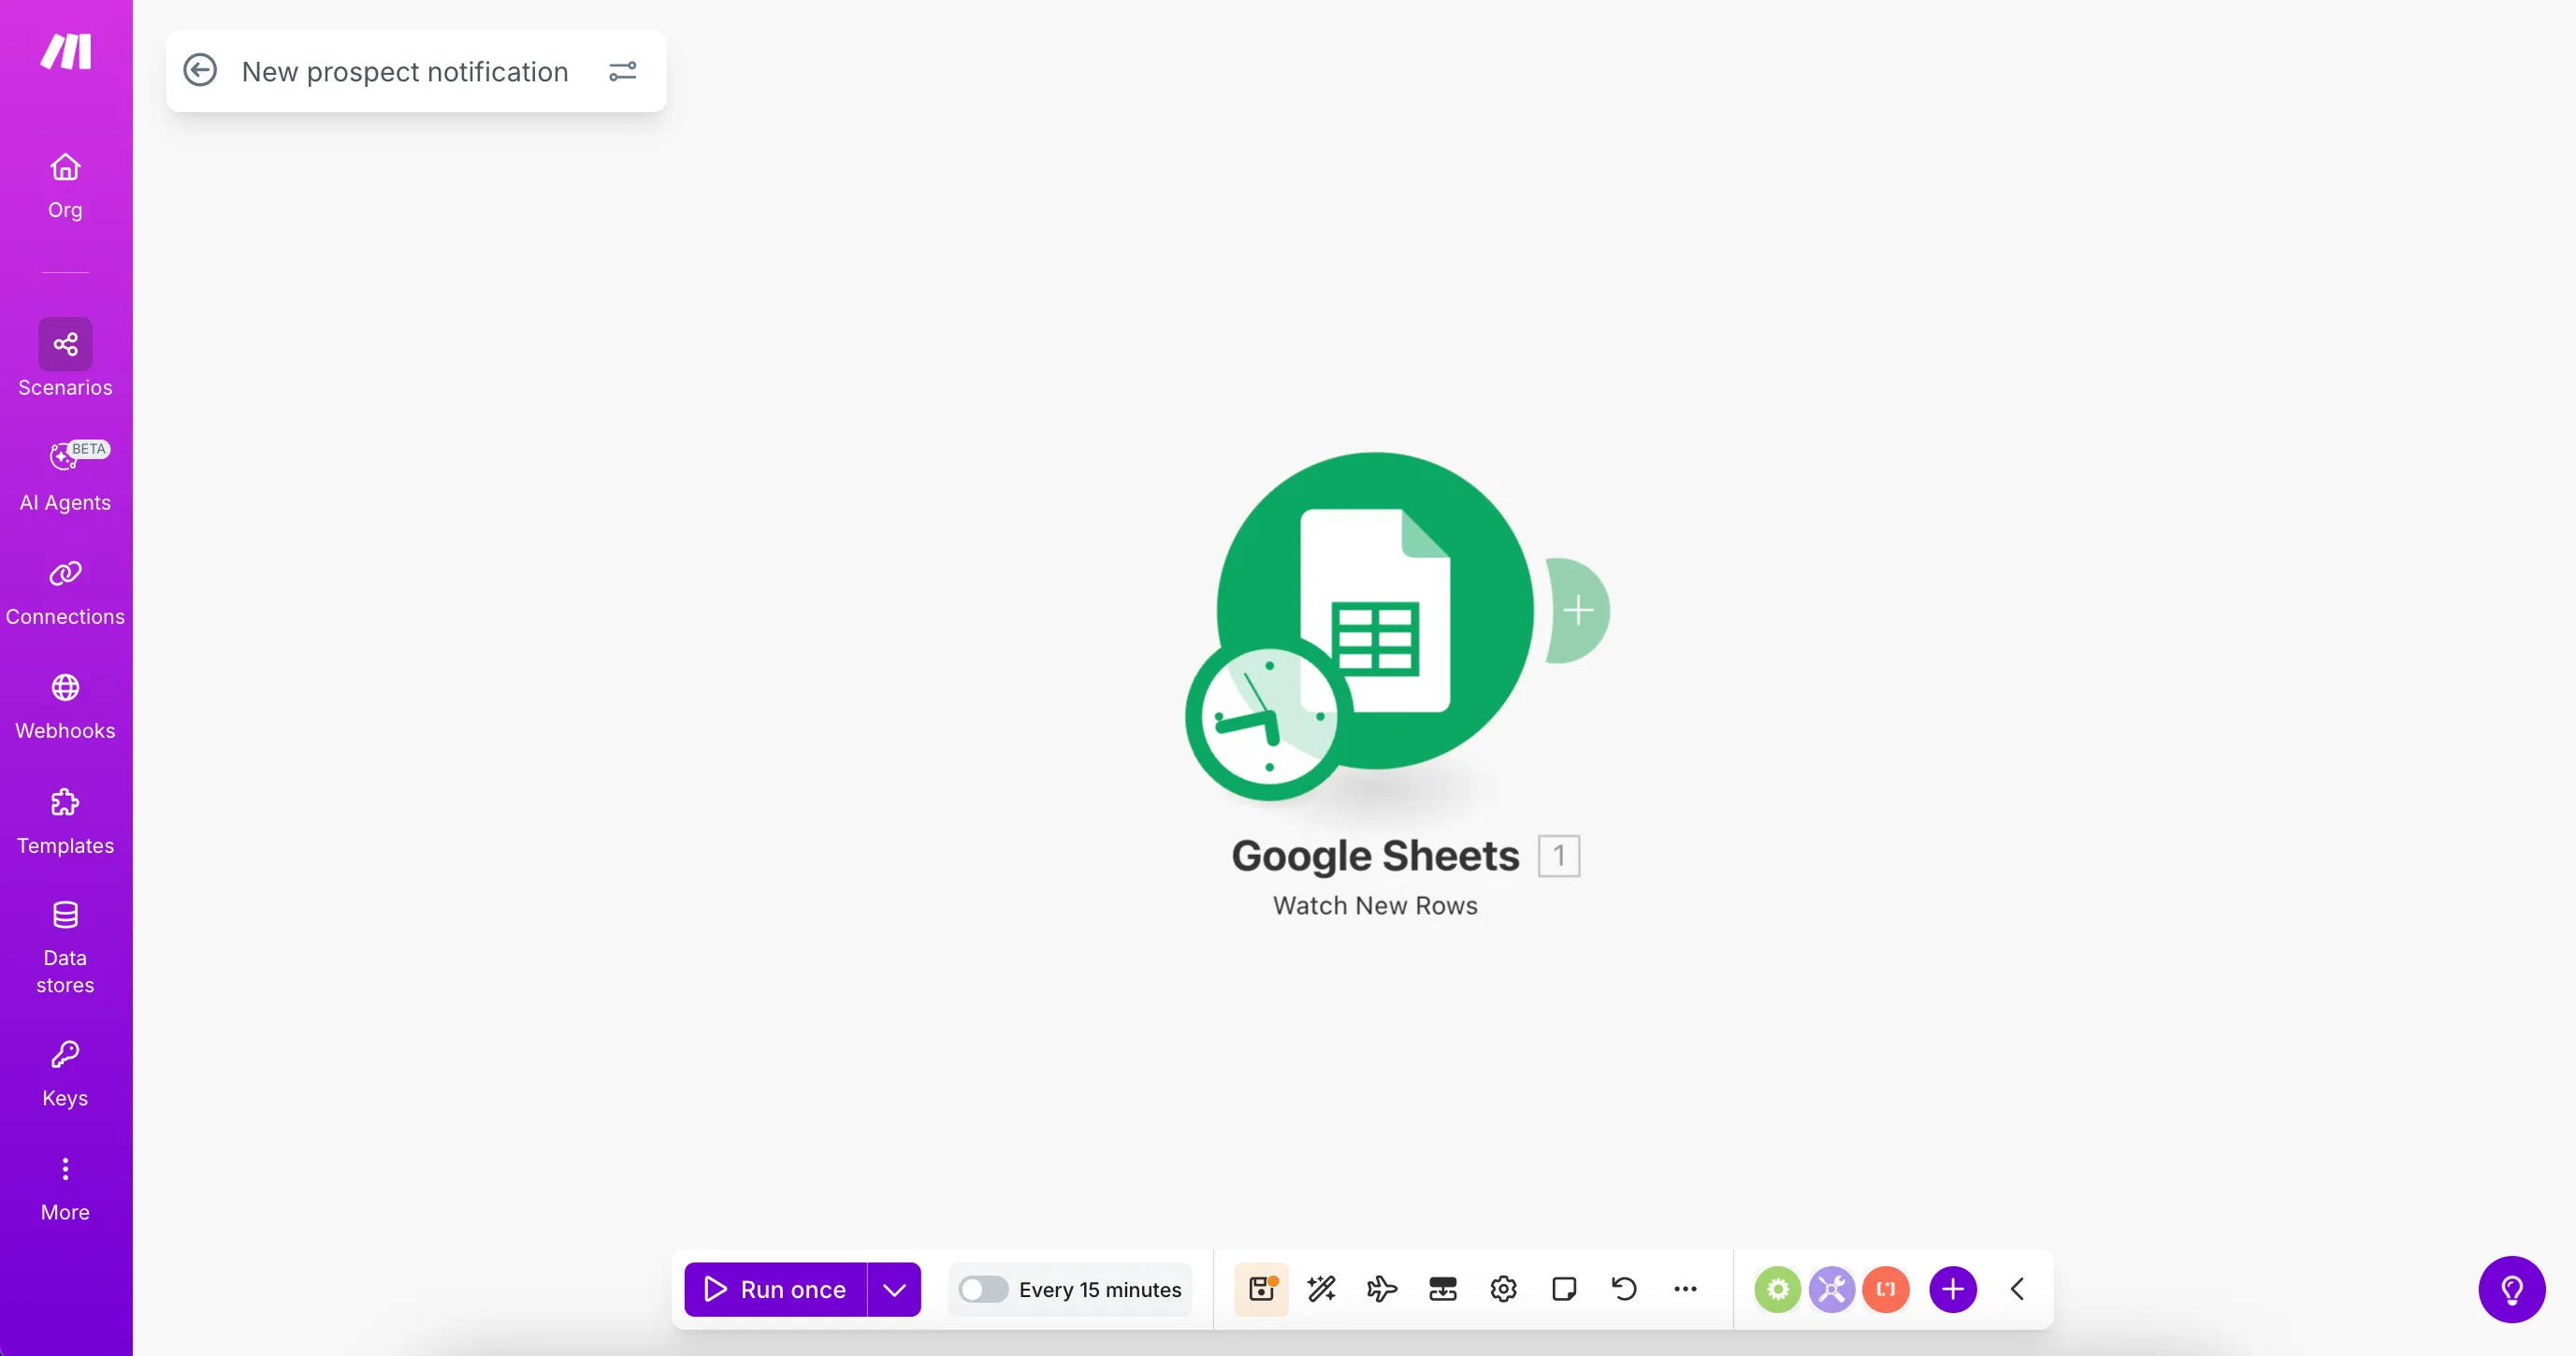
Task: Click the scenario name 'New prospect notification'
Action: pos(405,72)
